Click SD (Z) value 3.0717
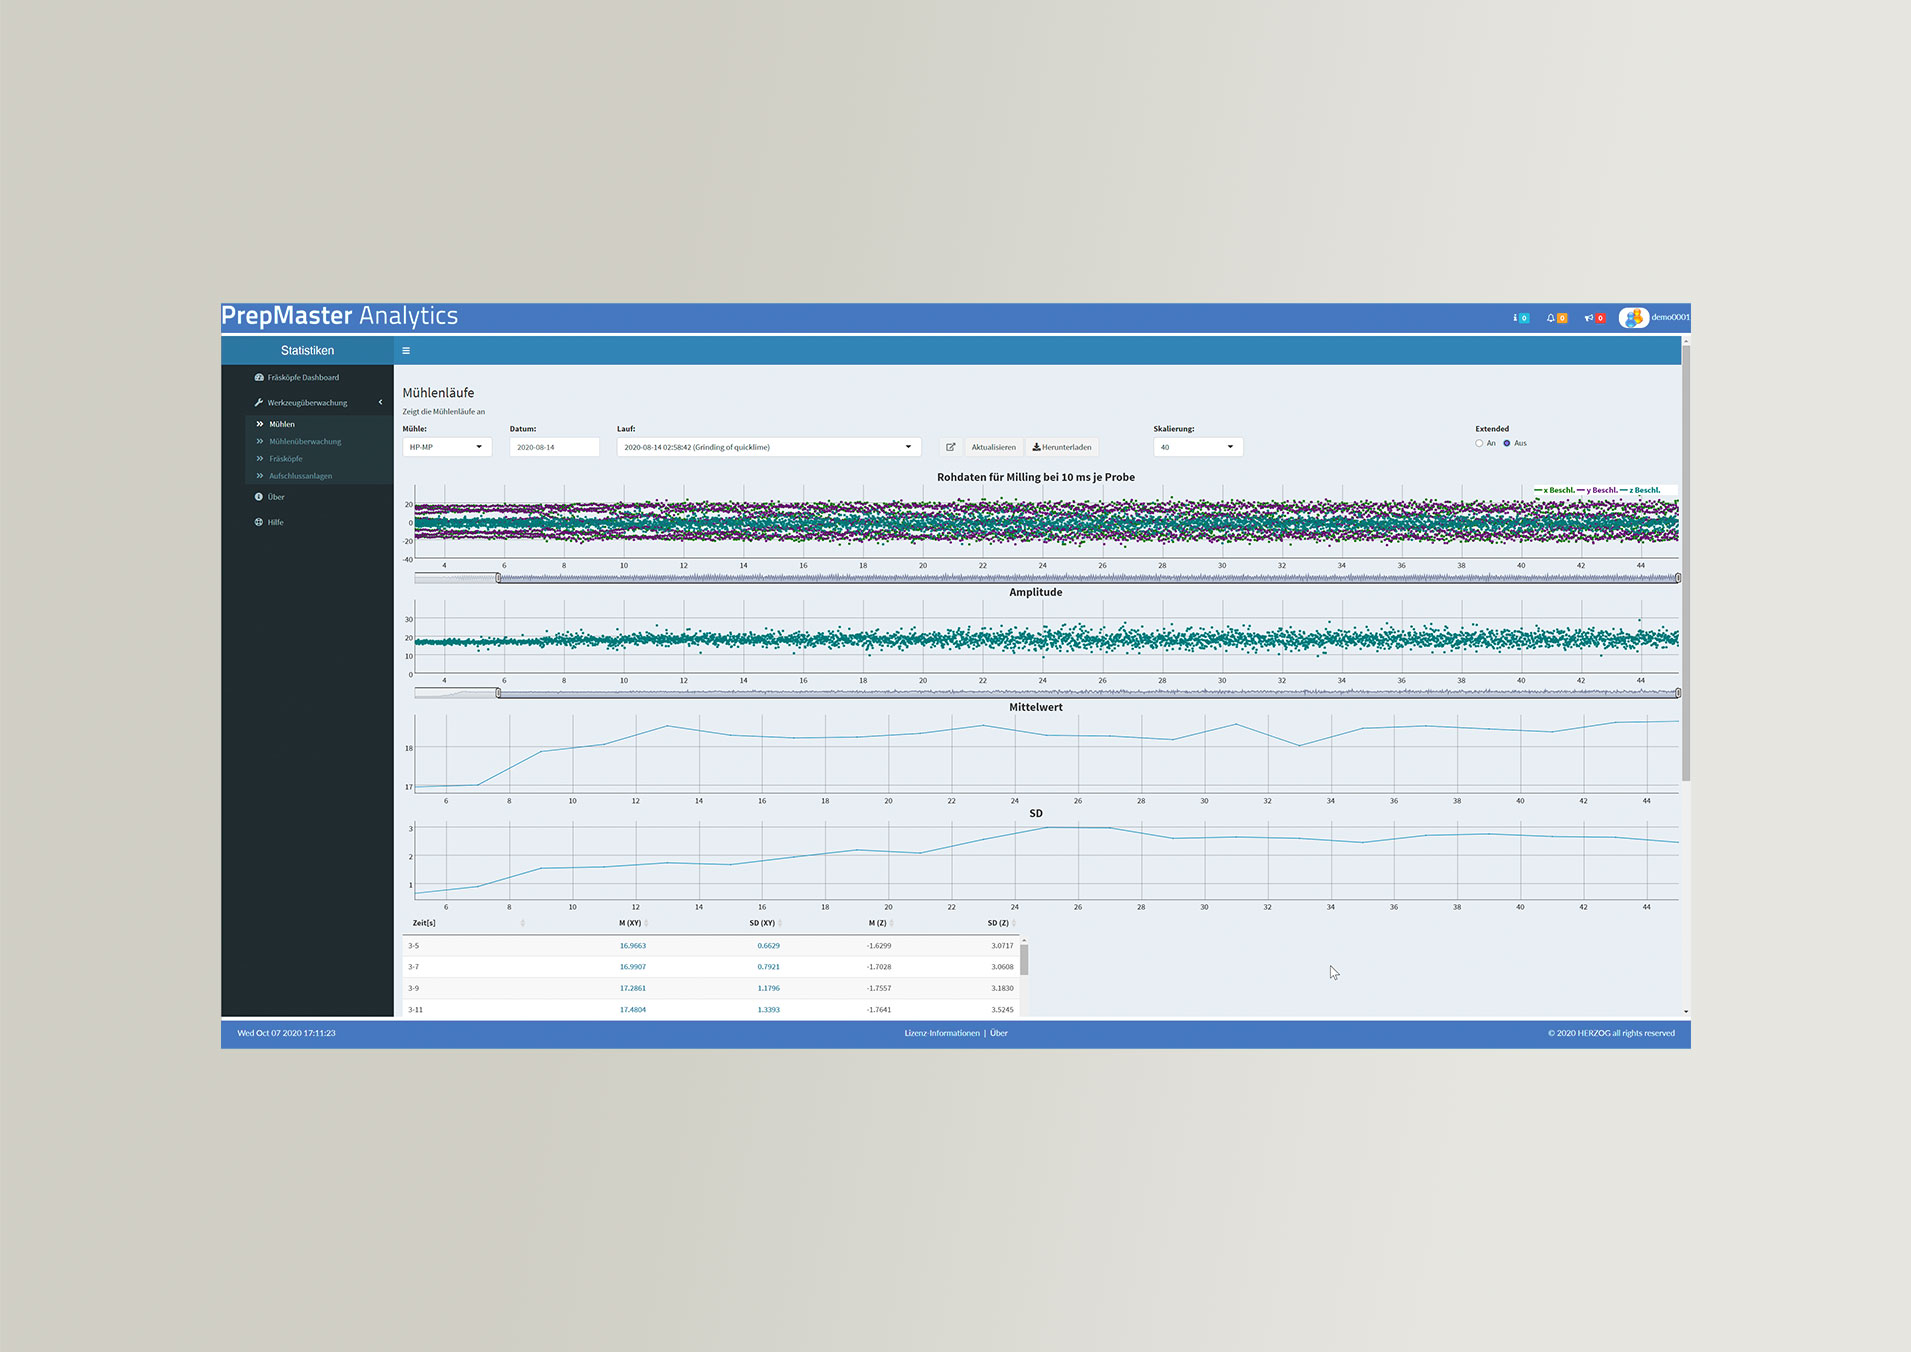1911x1352 pixels. pos(1002,946)
